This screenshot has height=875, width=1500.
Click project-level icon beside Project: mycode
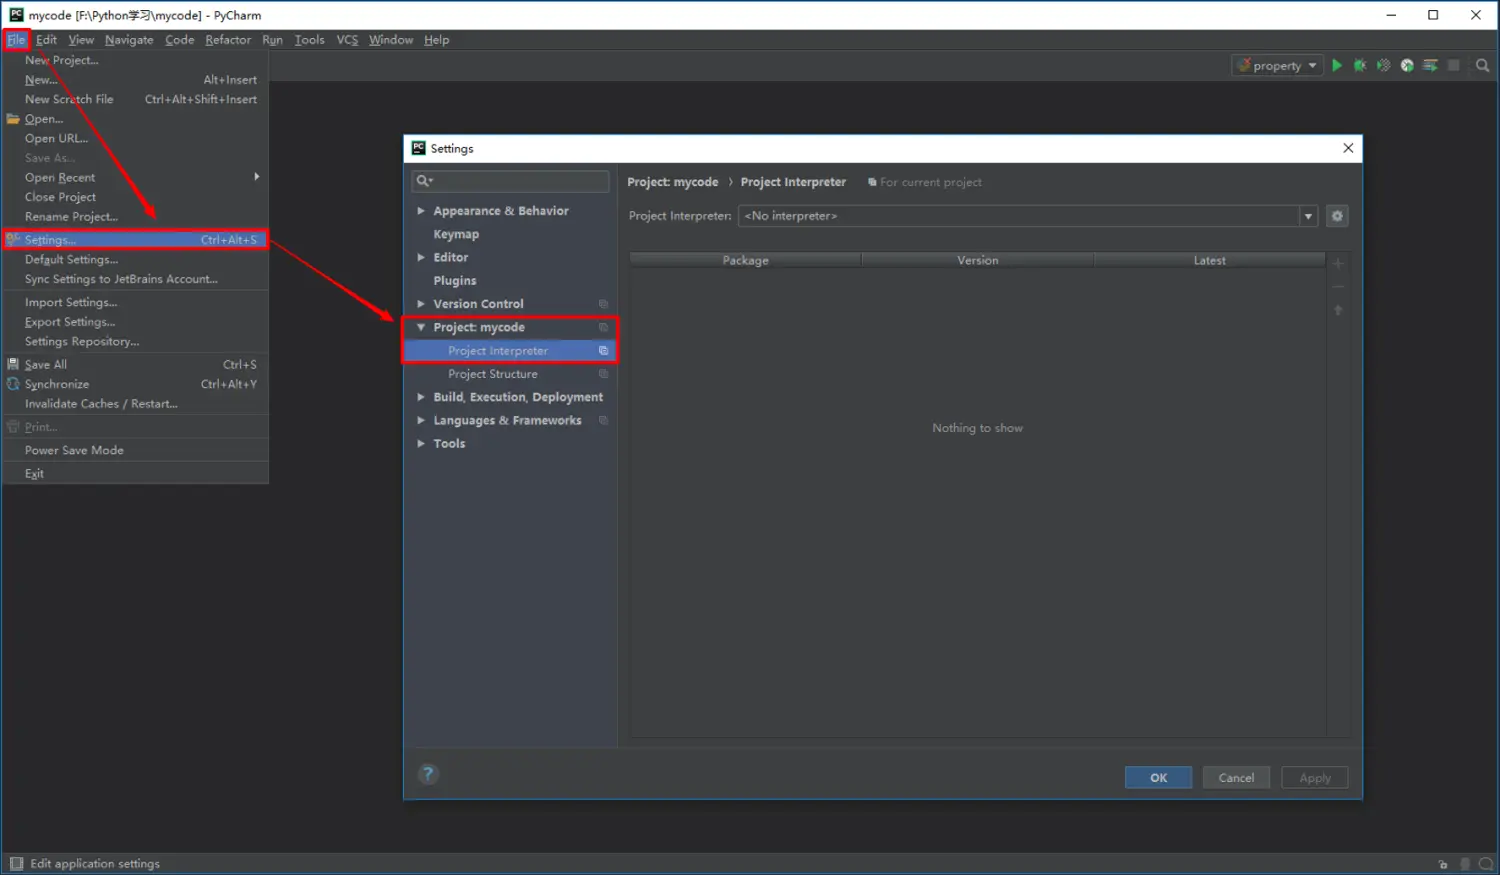click(x=603, y=327)
